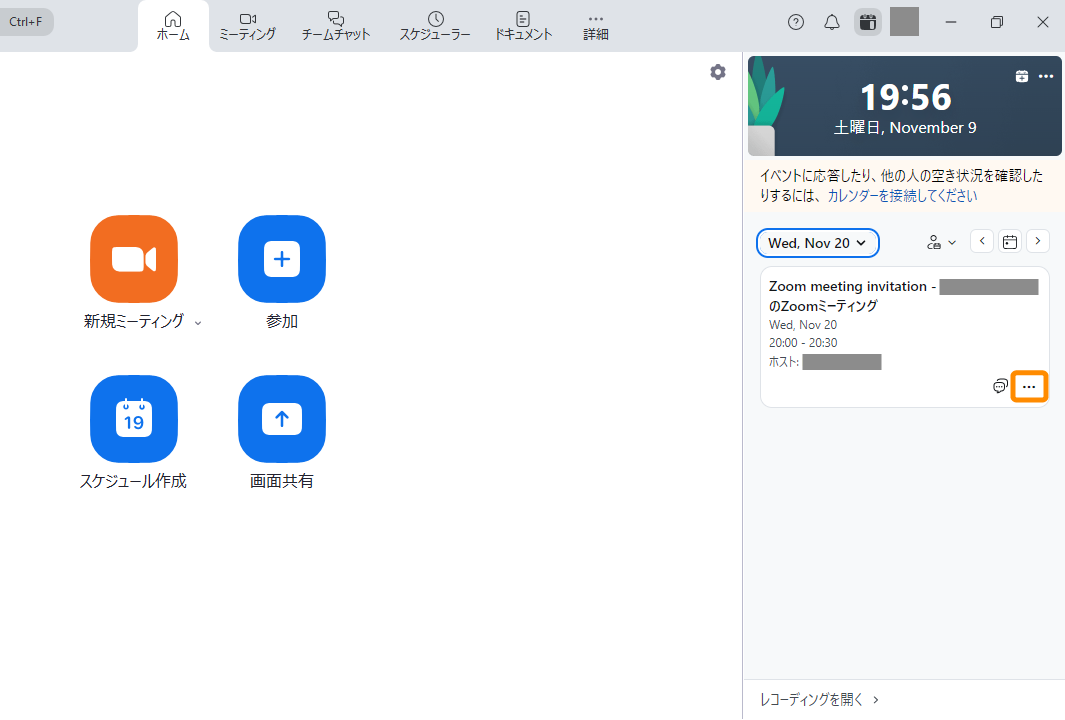Open the Wed, Nov 20 date dropdown
The image size is (1065, 720).
point(818,243)
